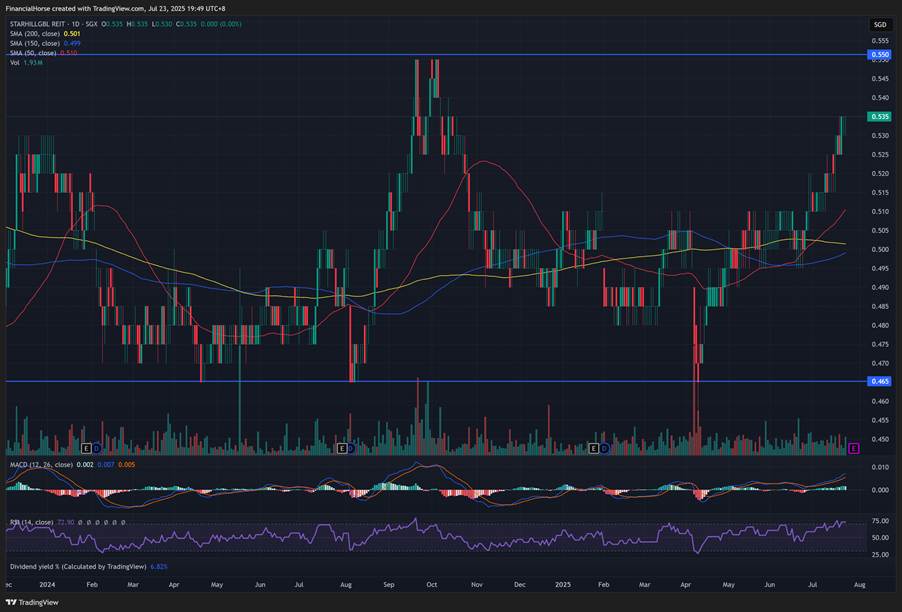The height and width of the screenshot is (612, 902).
Task: Click the yellow 0.501 SMA 200 value
Action: pyautogui.click(x=72, y=34)
